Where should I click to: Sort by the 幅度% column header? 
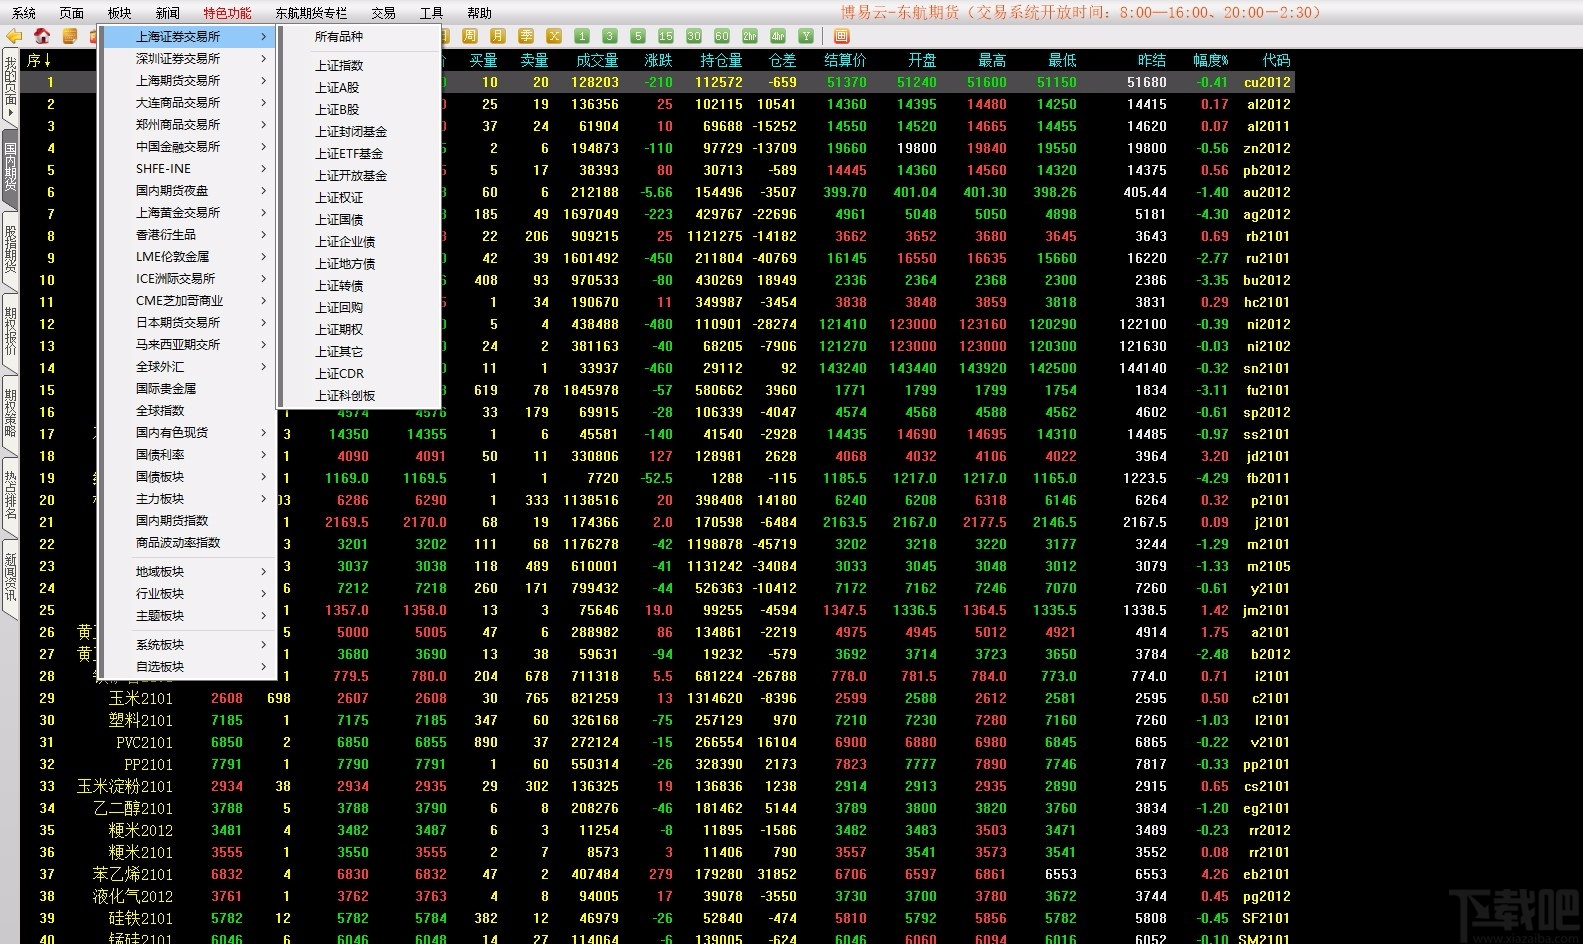pyautogui.click(x=1210, y=60)
